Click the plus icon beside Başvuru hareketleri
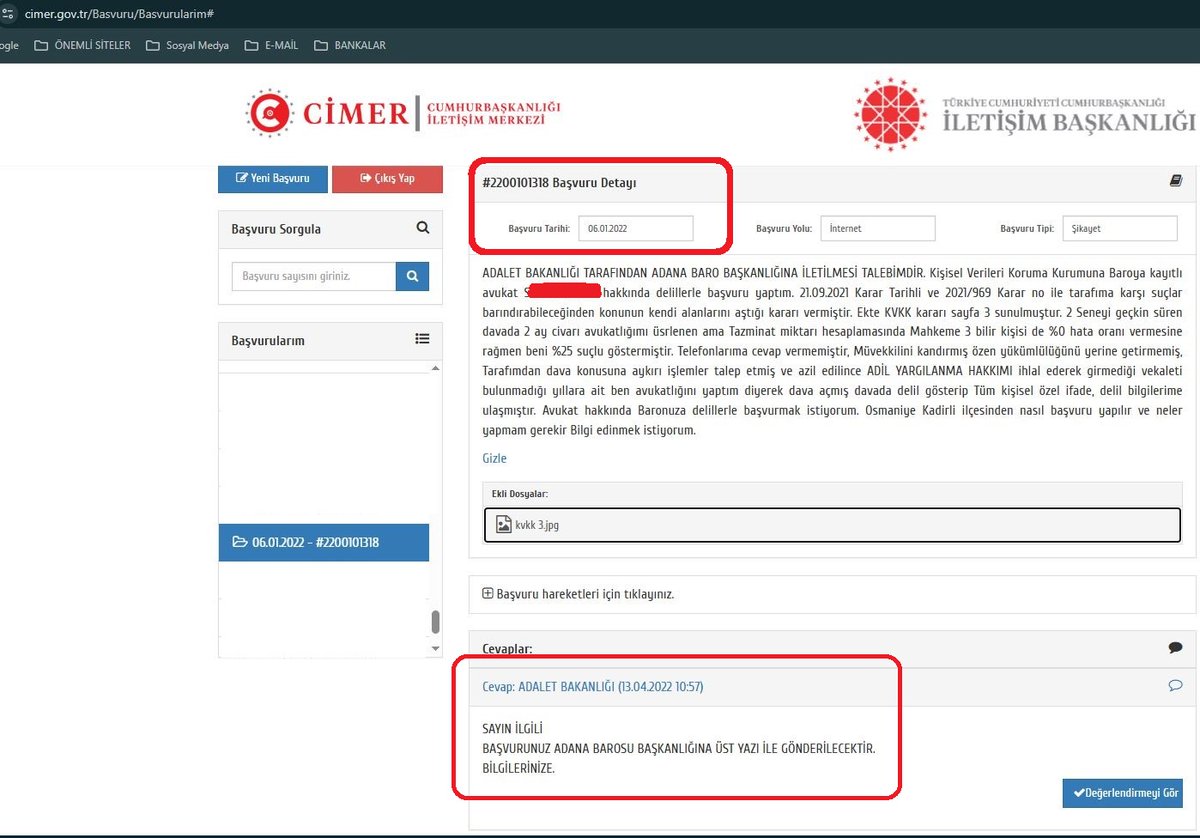This screenshot has height=838, width=1200. pyautogui.click(x=488, y=593)
